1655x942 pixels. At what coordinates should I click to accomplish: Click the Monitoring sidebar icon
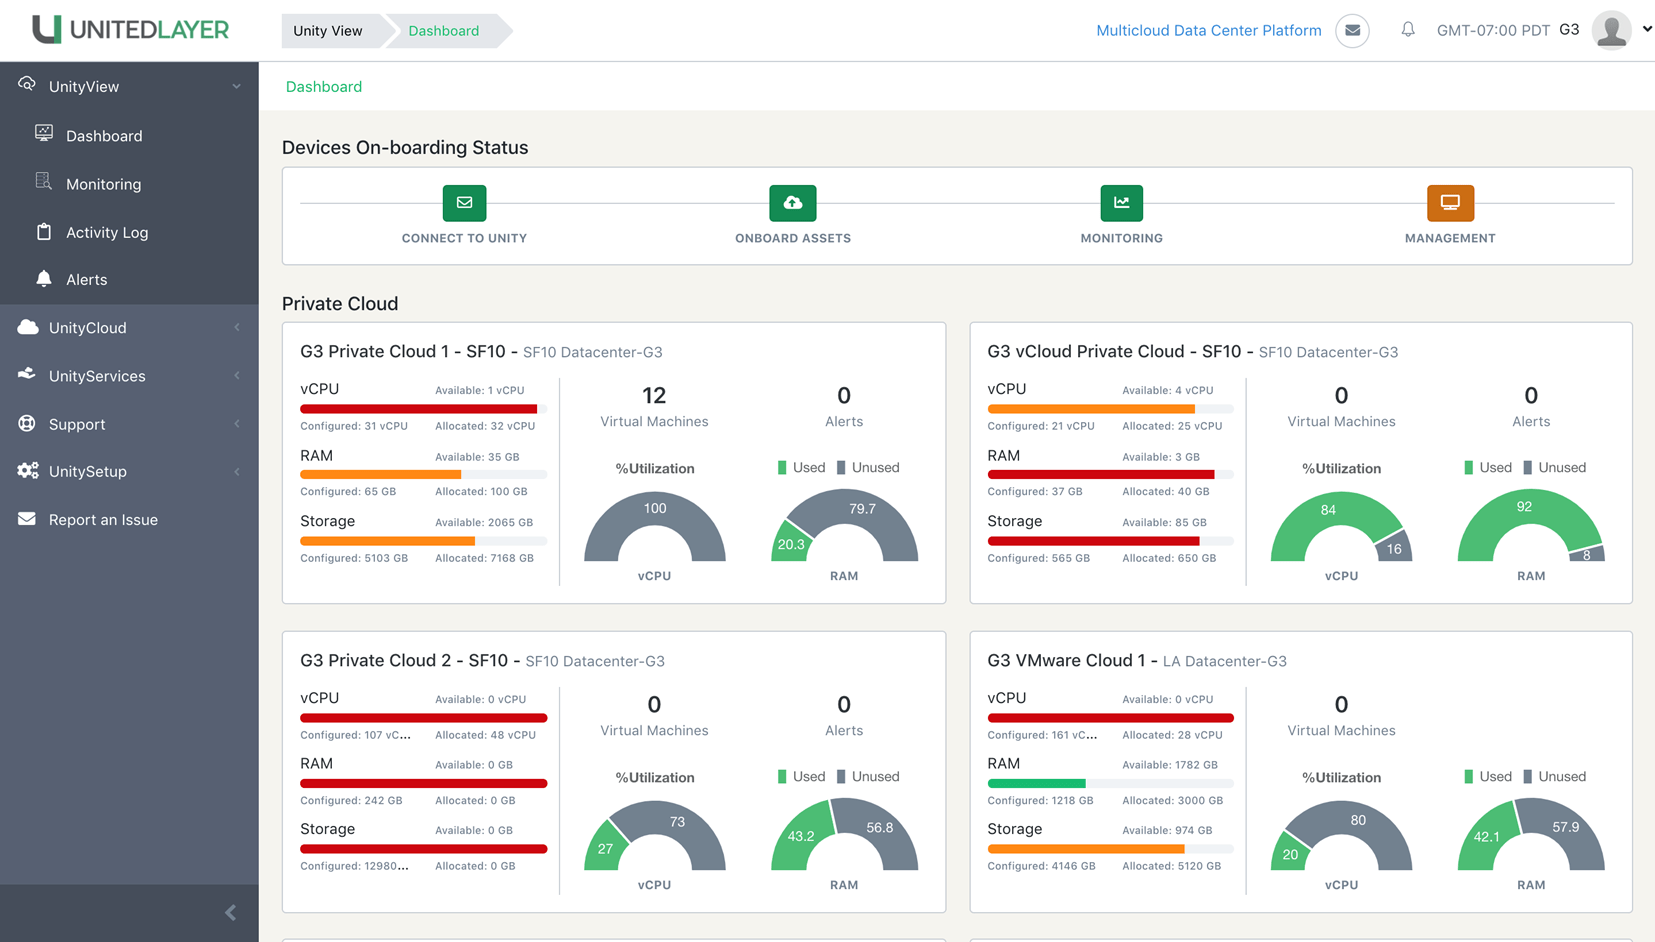click(44, 182)
